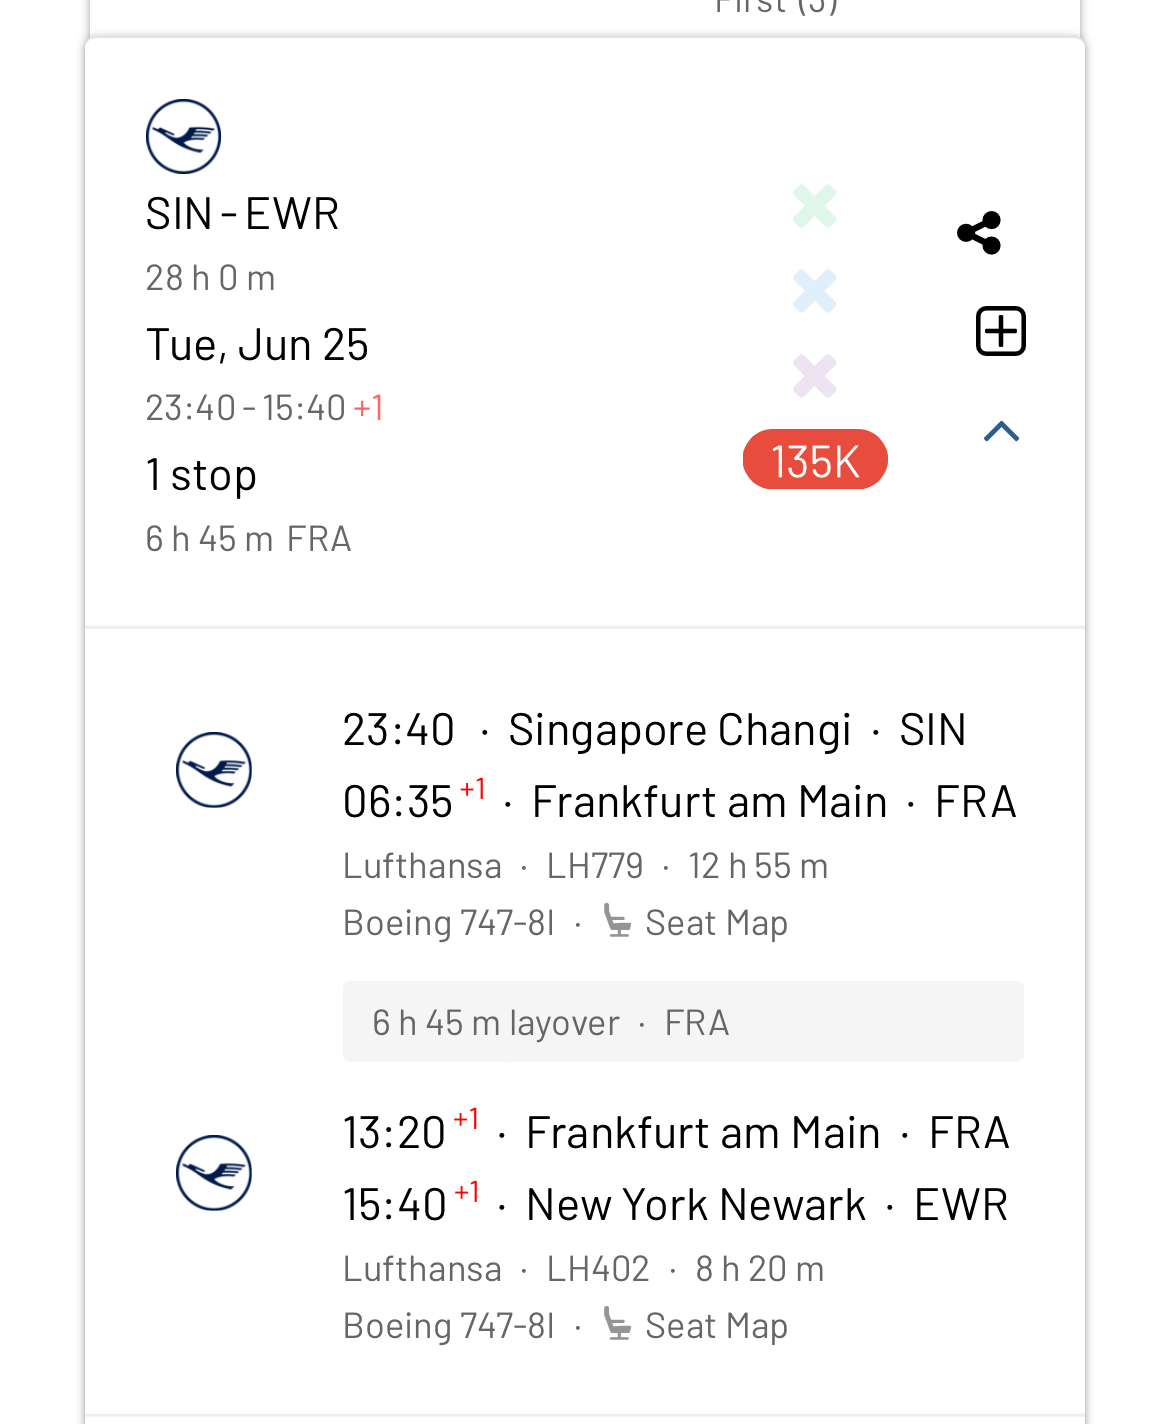Open Seat Map for flight LH779
Image resolution: width=1170 pixels, height=1424 pixels.
716,923
